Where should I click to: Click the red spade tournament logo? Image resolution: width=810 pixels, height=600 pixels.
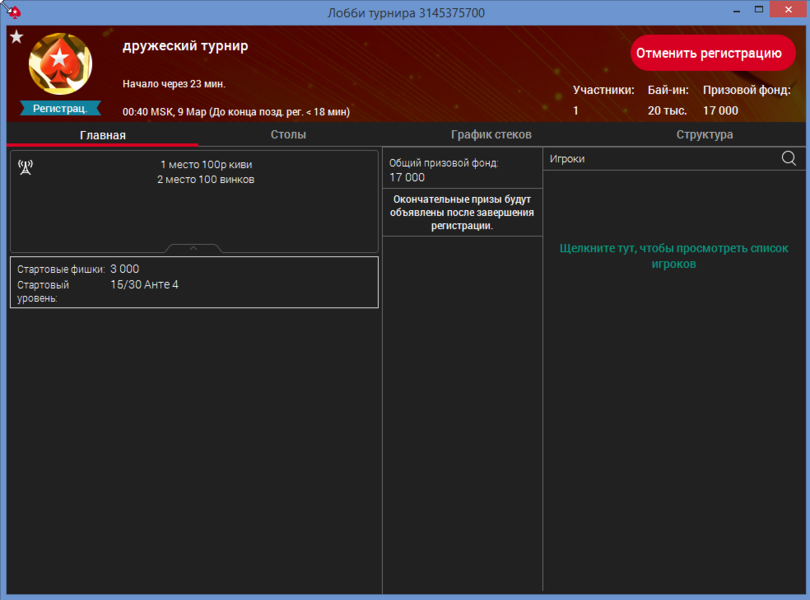(x=60, y=64)
